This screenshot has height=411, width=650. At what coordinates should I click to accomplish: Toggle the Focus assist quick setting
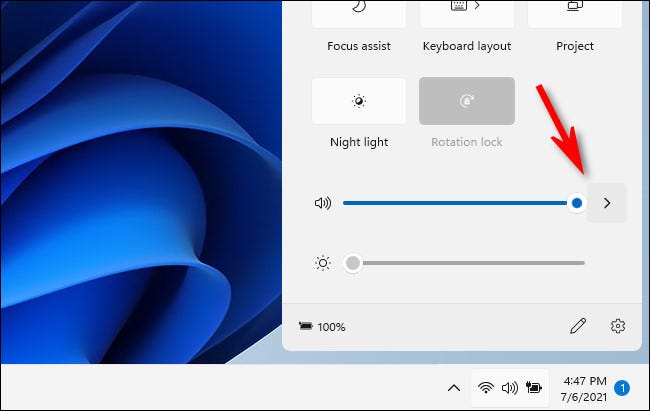click(359, 14)
